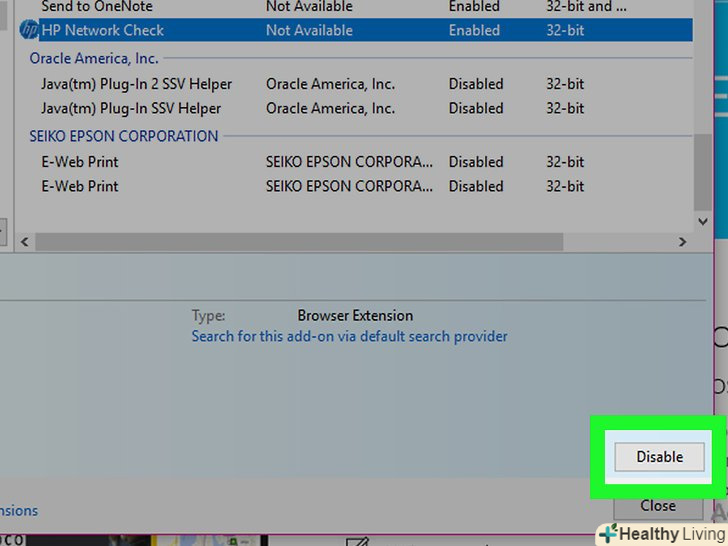Screen dimensions: 728x546
Task: Click the Disable button
Action: click(x=659, y=457)
